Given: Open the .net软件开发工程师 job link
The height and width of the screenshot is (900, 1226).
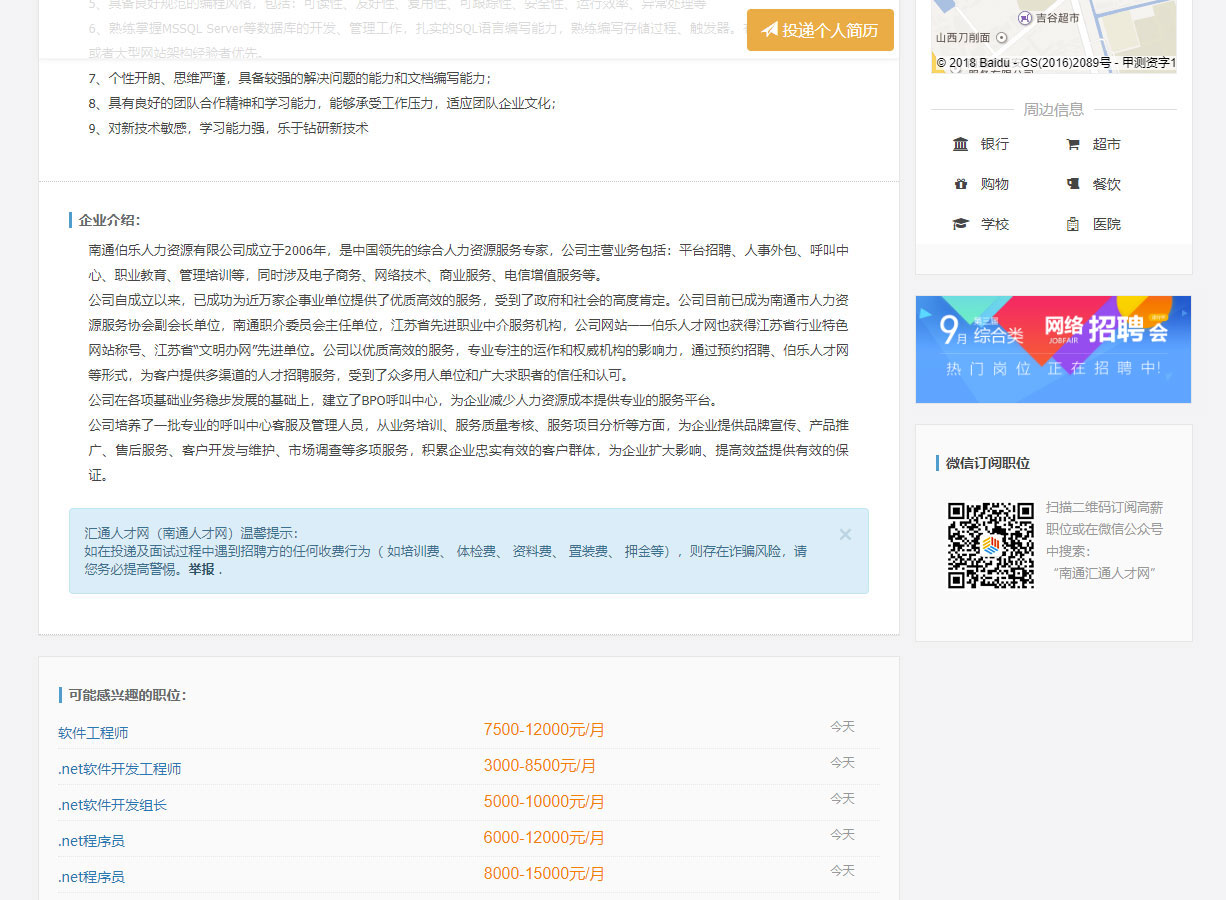Looking at the screenshot, I should (120, 769).
